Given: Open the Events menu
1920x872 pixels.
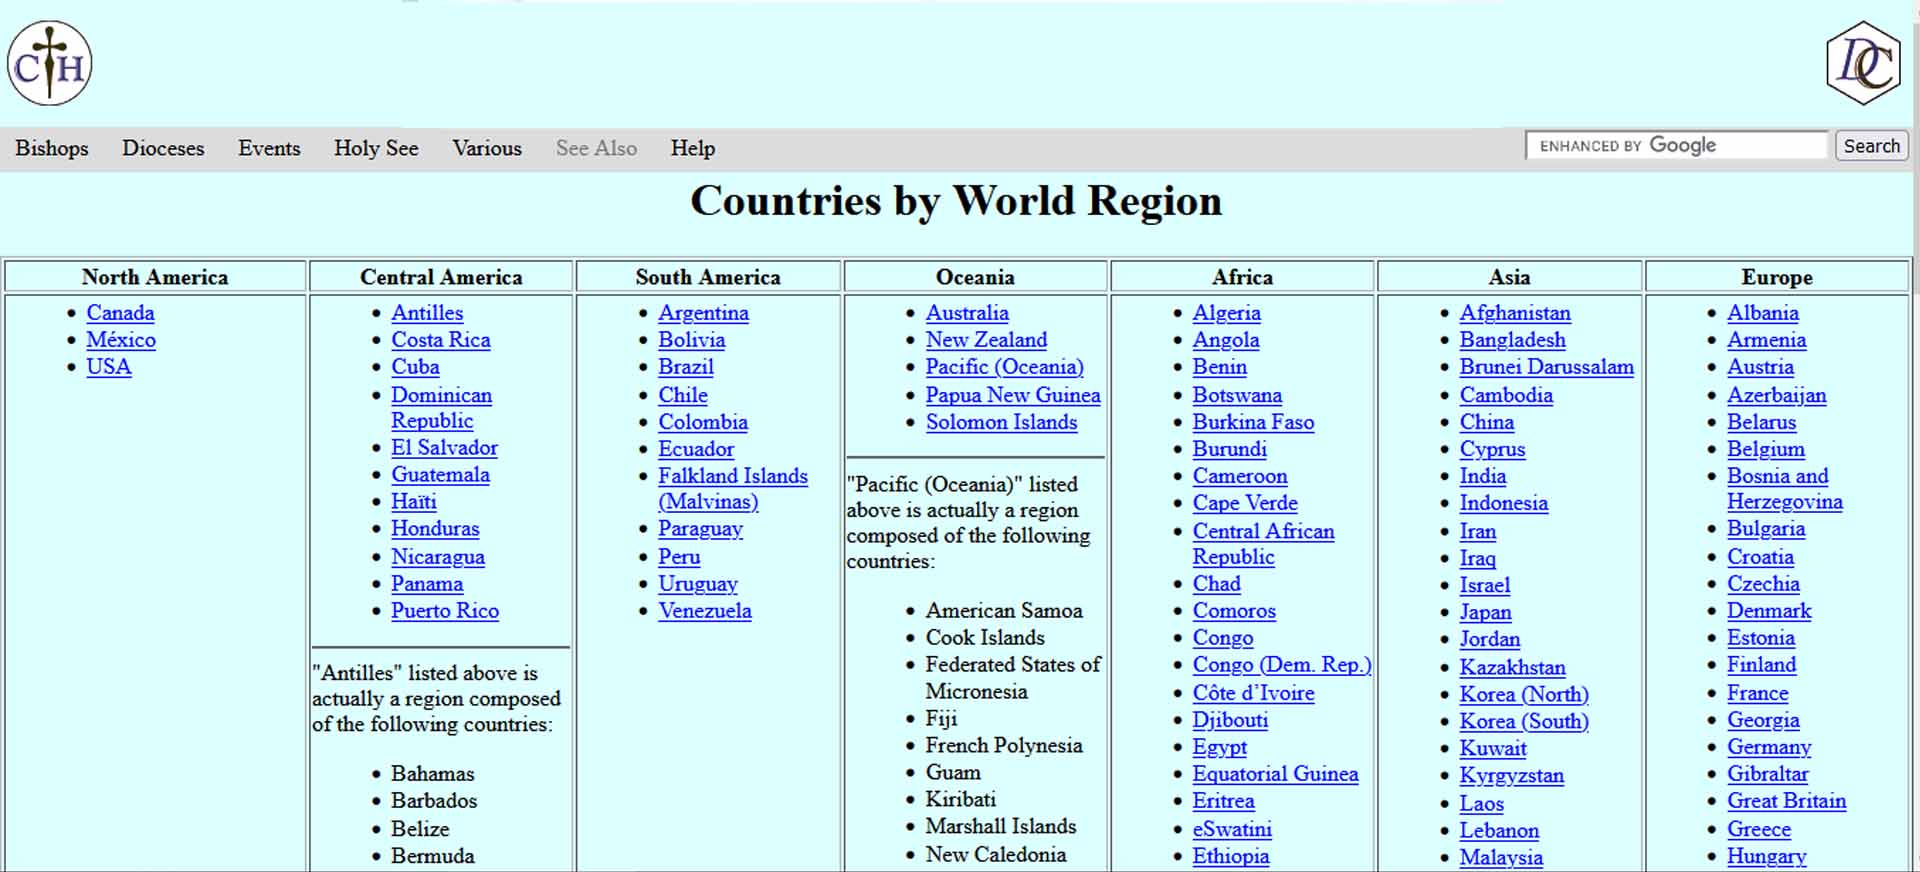Looking at the screenshot, I should tap(269, 148).
